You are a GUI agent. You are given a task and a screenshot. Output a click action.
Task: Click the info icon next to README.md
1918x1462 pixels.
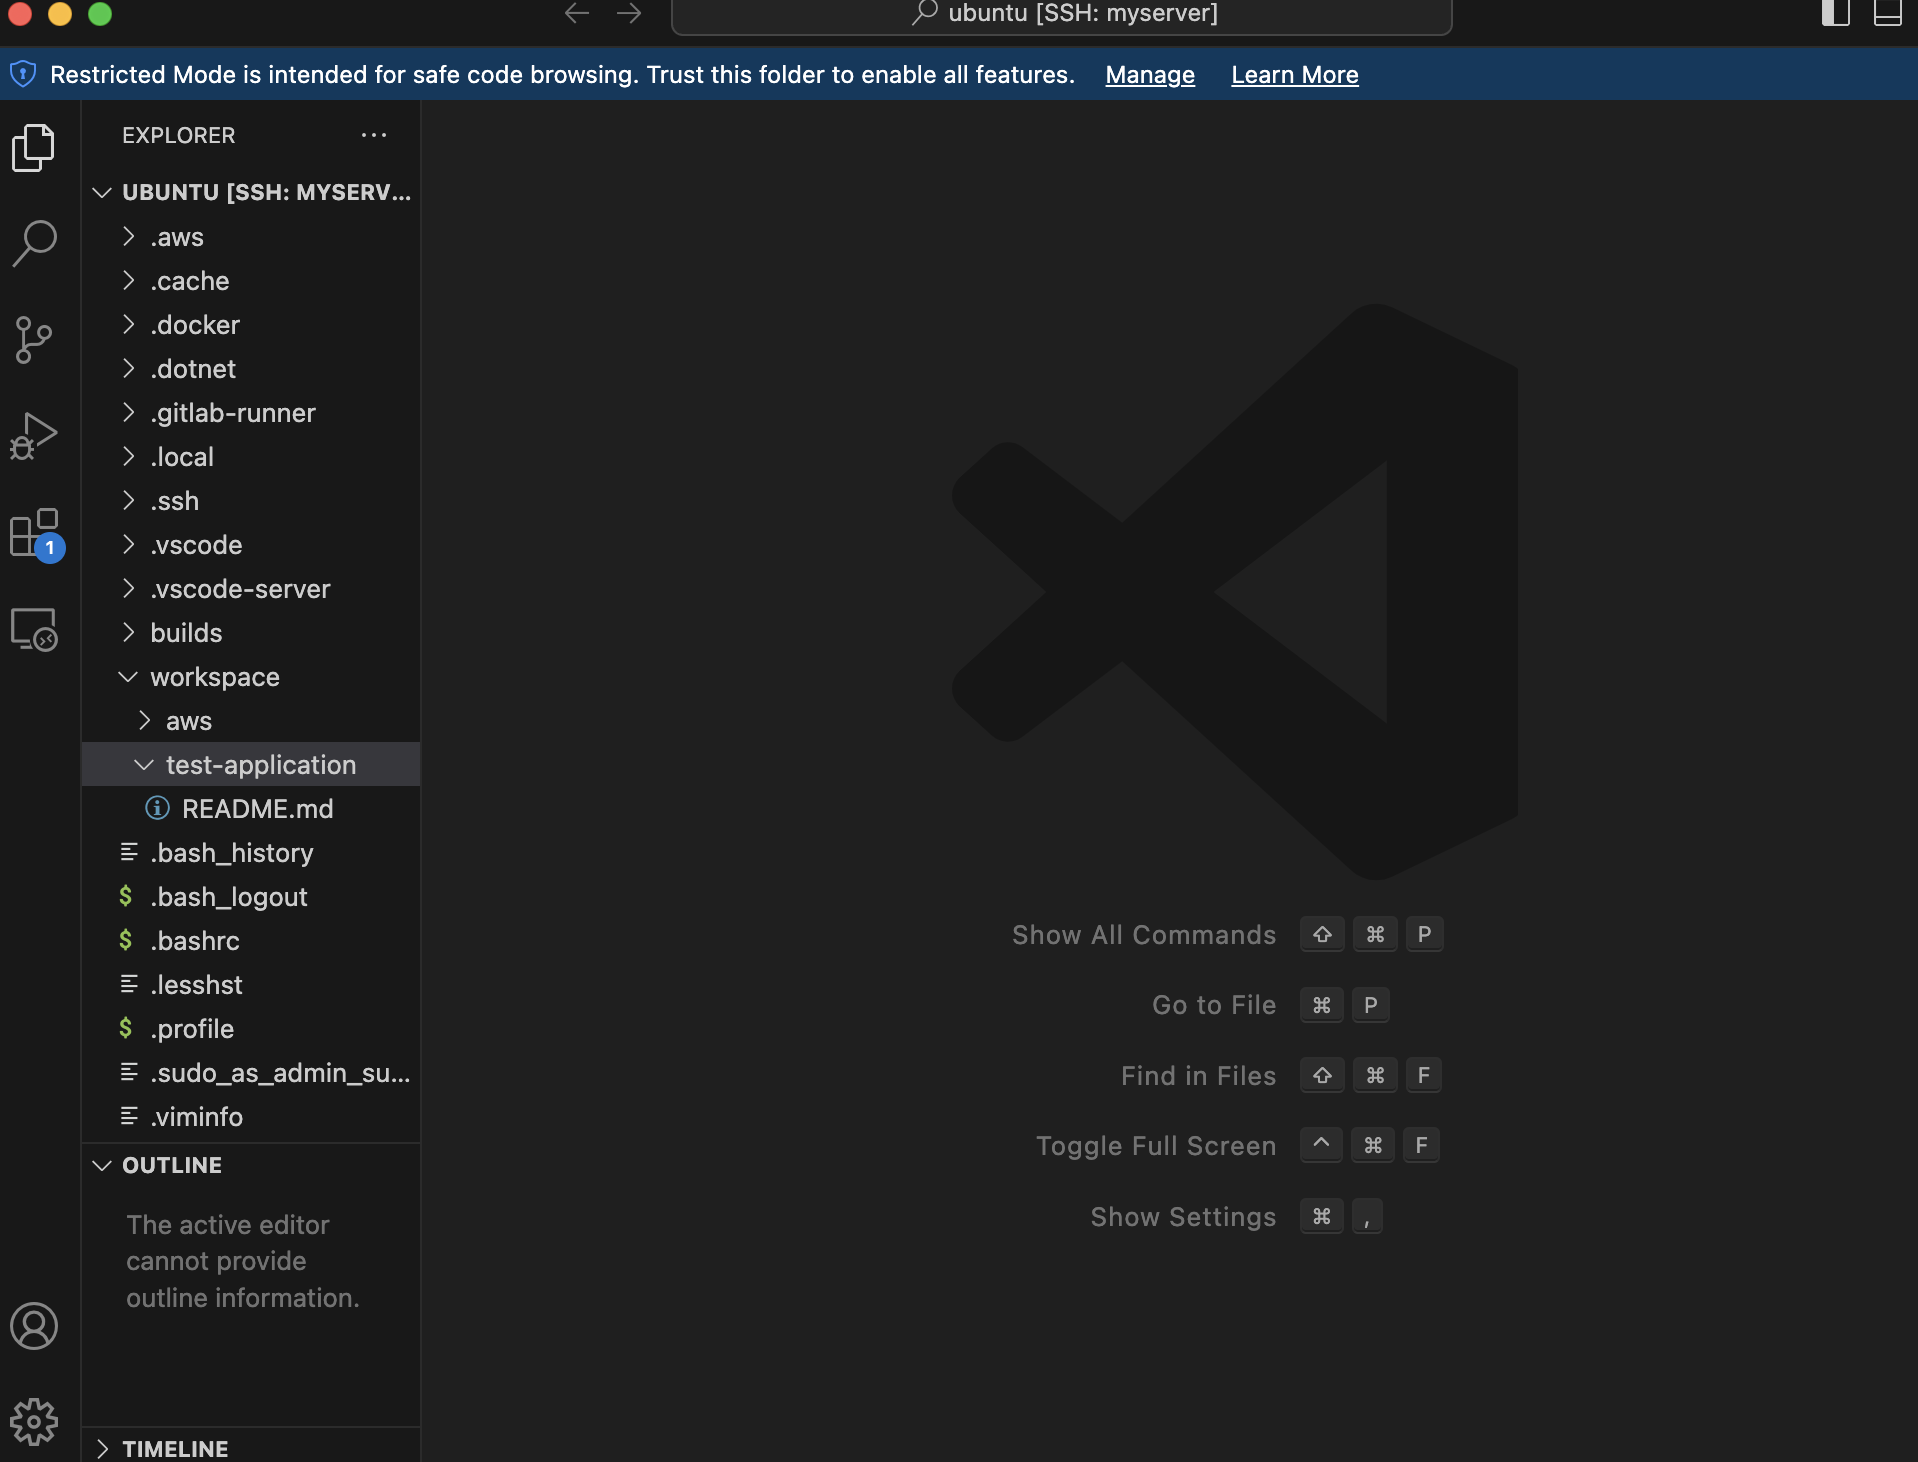point(157,808)
